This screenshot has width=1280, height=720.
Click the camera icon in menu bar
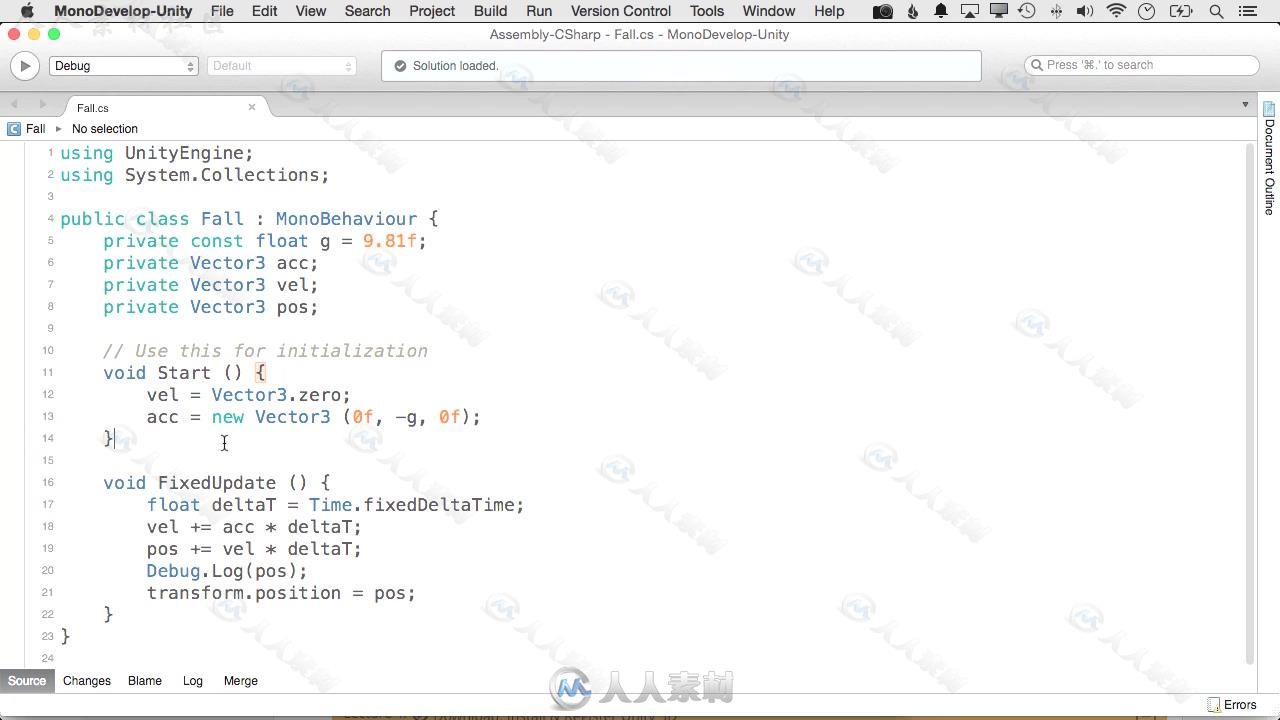(883, 12)
